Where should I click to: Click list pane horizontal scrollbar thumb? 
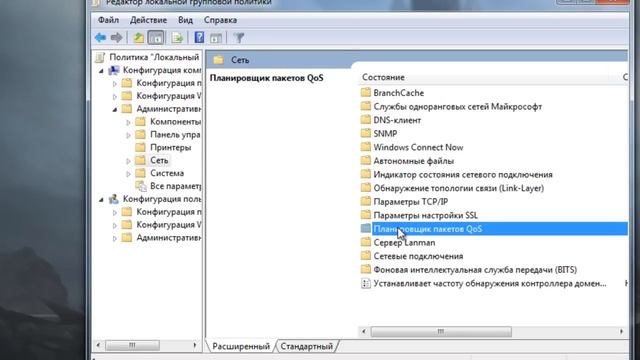point(441,331)
